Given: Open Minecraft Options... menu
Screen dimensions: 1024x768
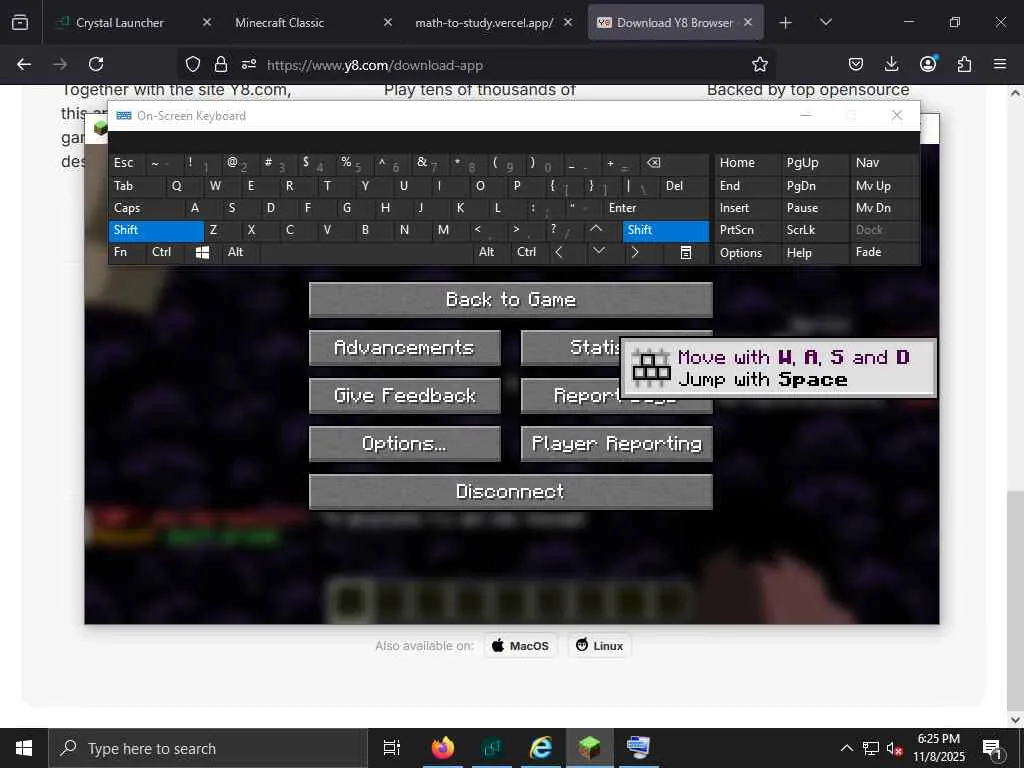Looking at the screenshot, I should (405, 444).
